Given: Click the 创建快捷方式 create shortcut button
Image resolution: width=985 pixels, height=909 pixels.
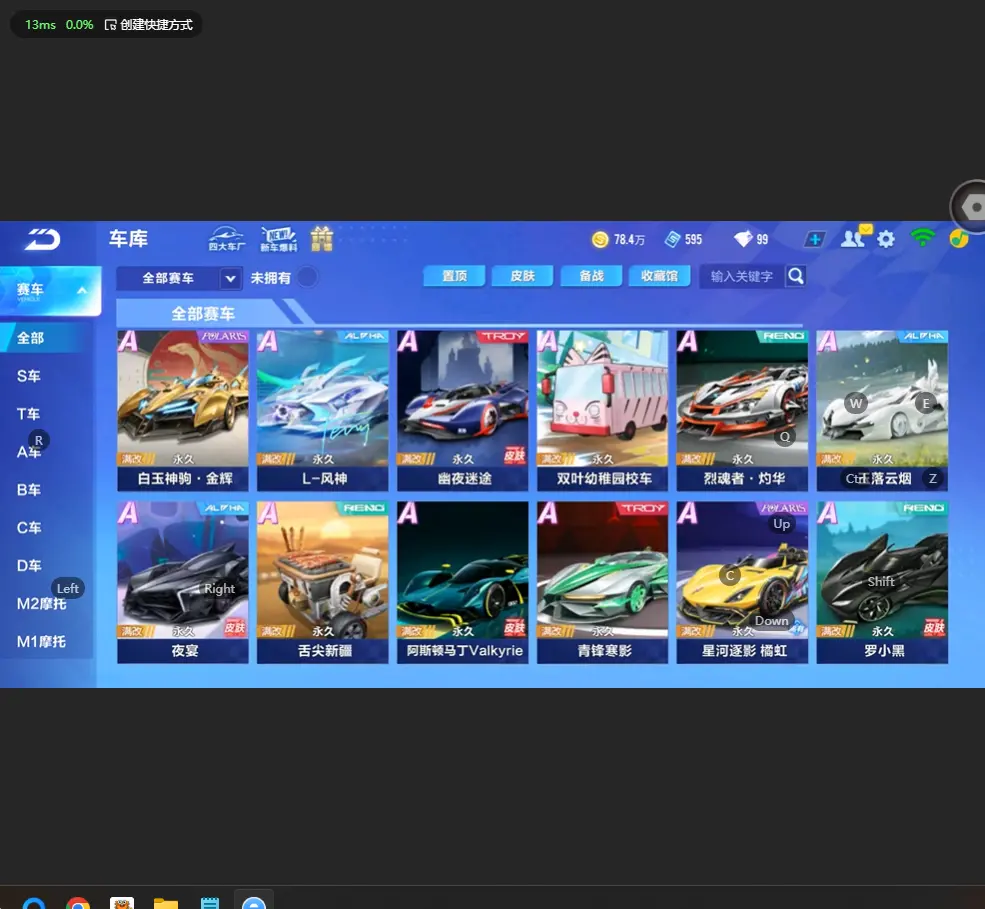Looking at the screenshot, I should tap(149, 24).
